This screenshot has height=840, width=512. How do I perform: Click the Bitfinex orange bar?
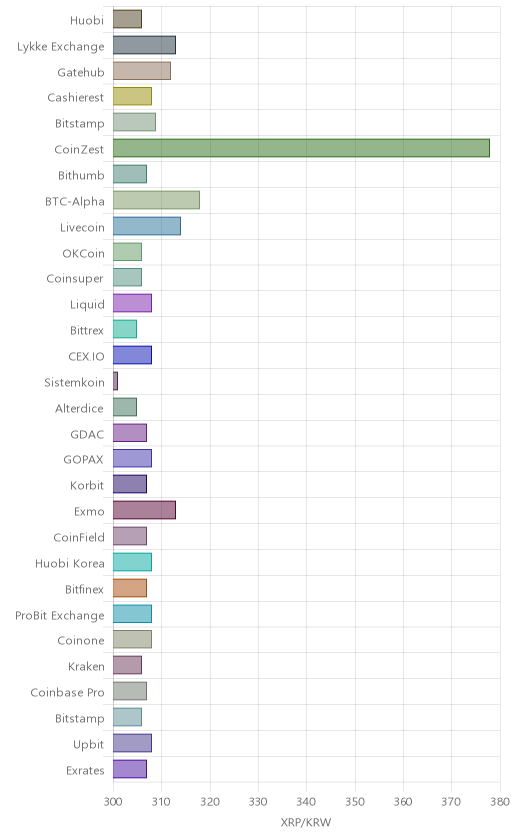[x=130, y=588]
